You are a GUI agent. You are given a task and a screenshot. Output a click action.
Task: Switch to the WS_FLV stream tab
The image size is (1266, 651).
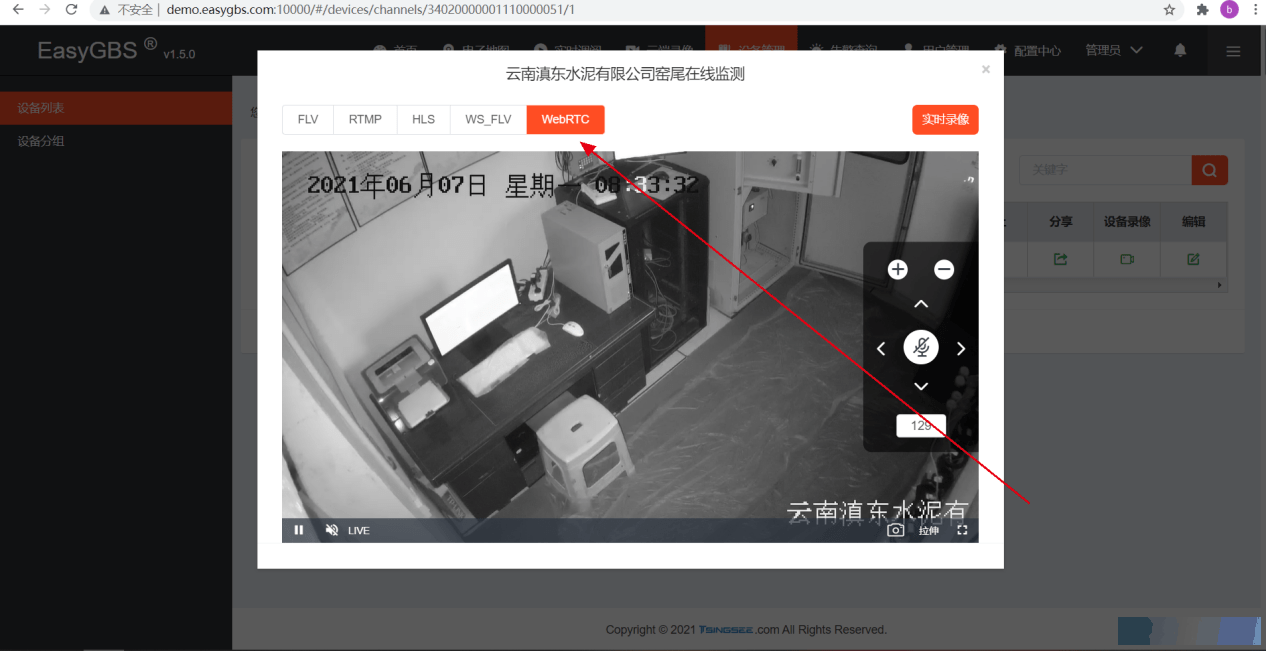point(488,120)
